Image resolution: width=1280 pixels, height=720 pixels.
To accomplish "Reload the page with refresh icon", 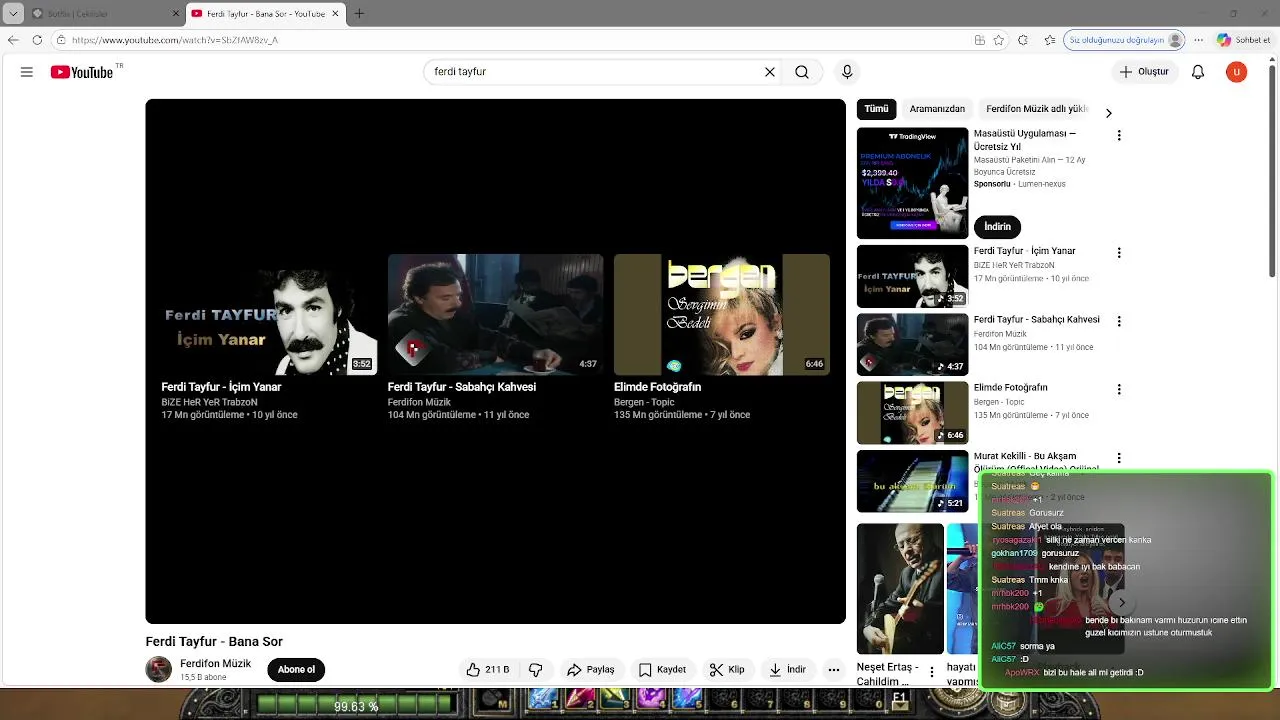I will (x=37, y=40).
